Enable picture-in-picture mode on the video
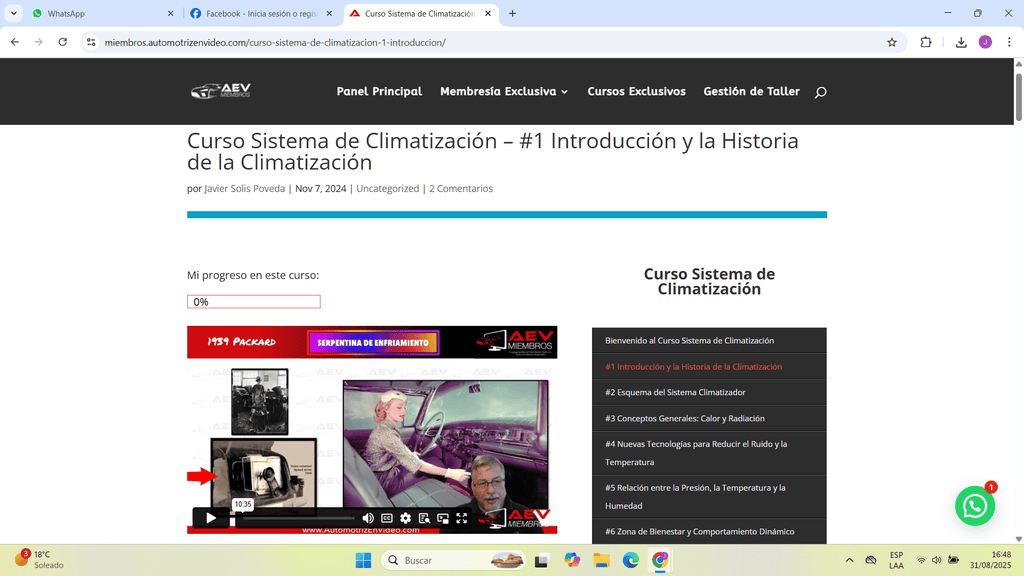 (443, 518)
